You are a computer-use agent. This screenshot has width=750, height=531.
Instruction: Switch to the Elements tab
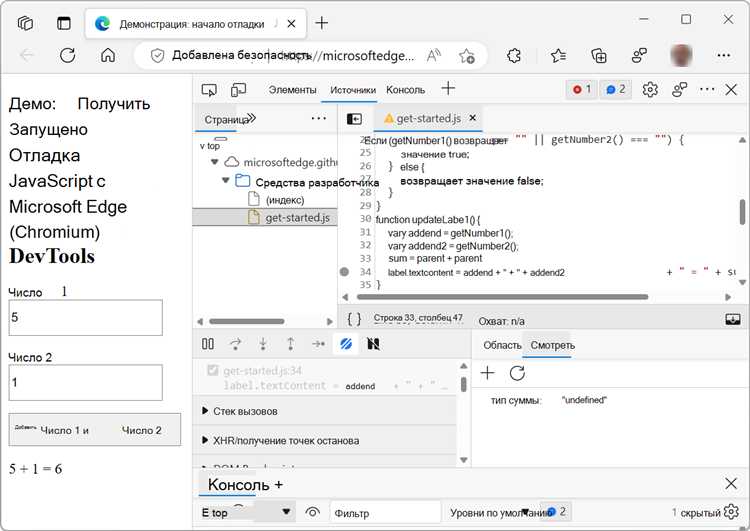pyautogui.click(x=292, y=90)
